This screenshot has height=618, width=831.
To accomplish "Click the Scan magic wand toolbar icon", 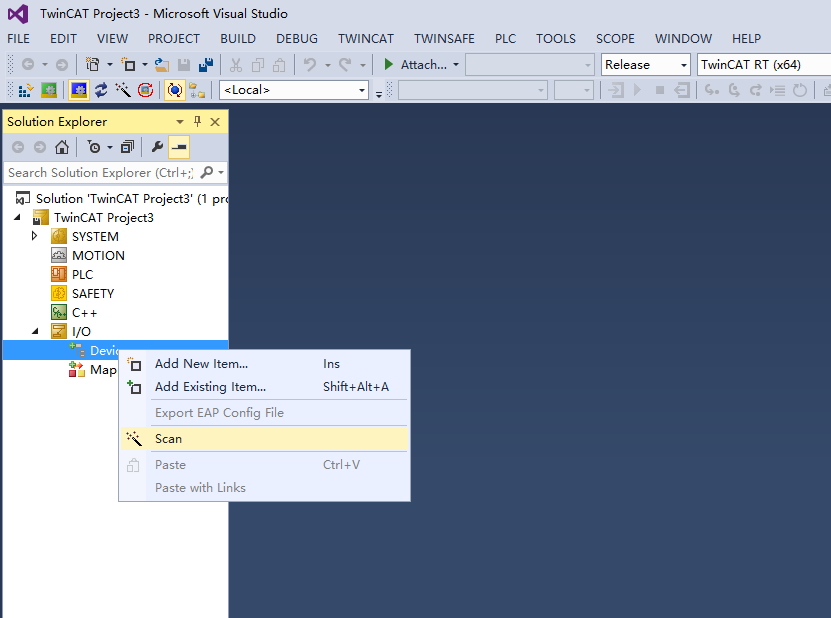I will [123, 90].
